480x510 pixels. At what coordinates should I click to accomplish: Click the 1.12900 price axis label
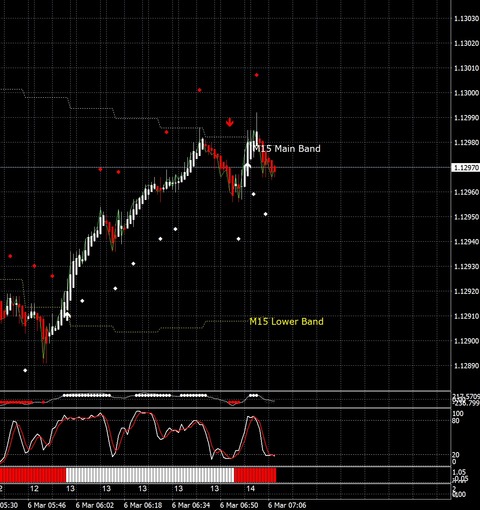point(467,341)
